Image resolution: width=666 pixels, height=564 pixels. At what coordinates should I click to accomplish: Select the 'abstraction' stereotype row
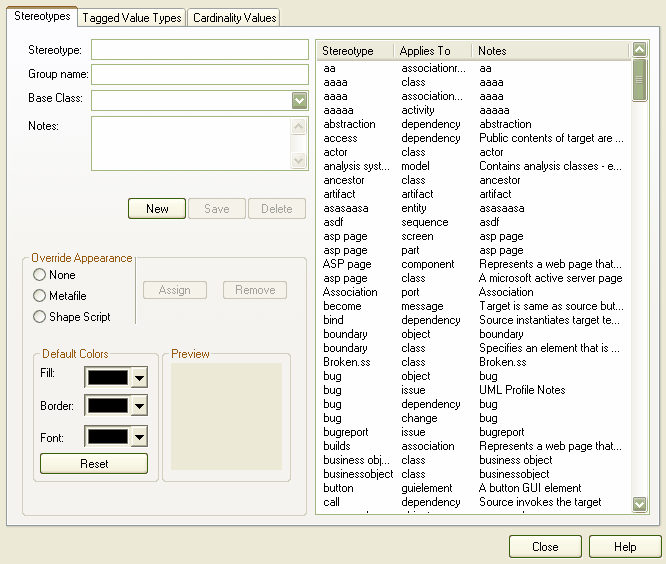(474, 124)
